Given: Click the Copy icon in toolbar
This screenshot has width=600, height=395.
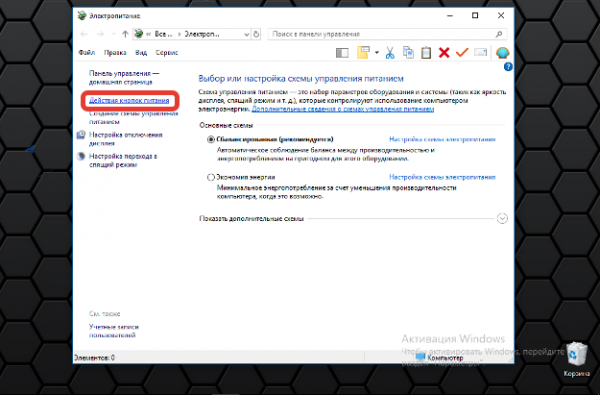Looking at the screenshot, I should tap(408, 52).
